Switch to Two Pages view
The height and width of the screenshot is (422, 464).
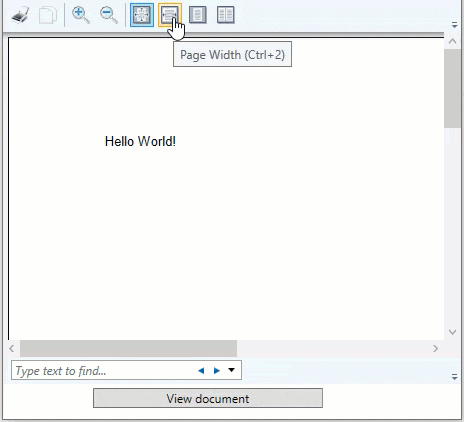click(x=226, y=15)
